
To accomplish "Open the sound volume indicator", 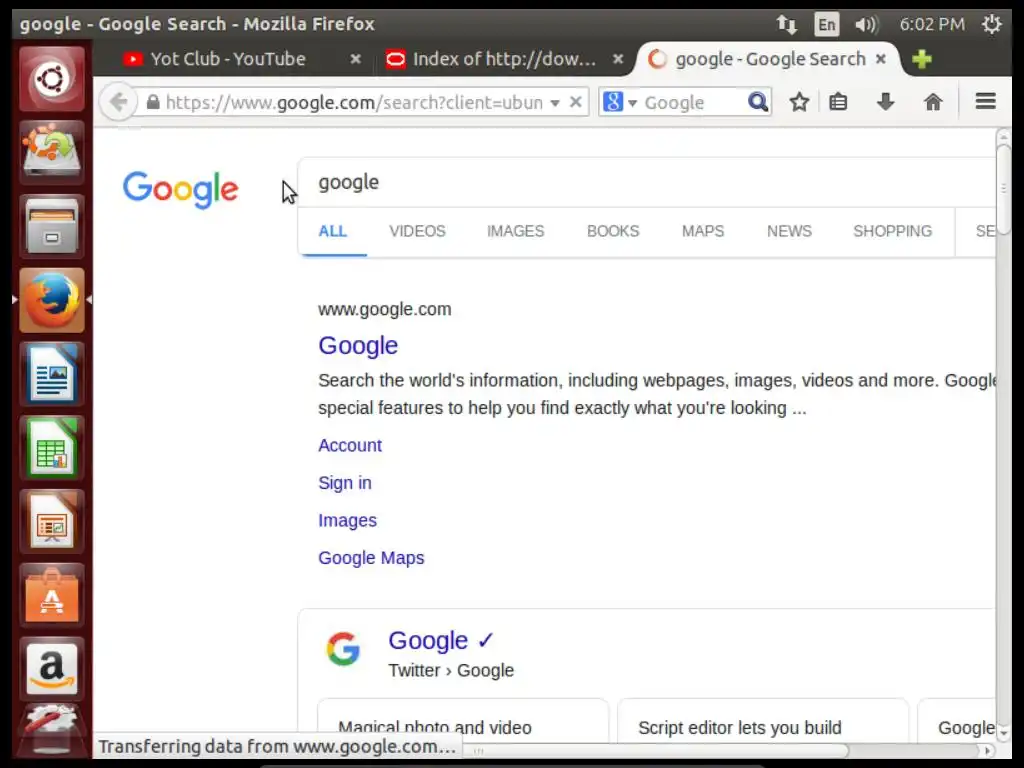I will pos(866,25).
